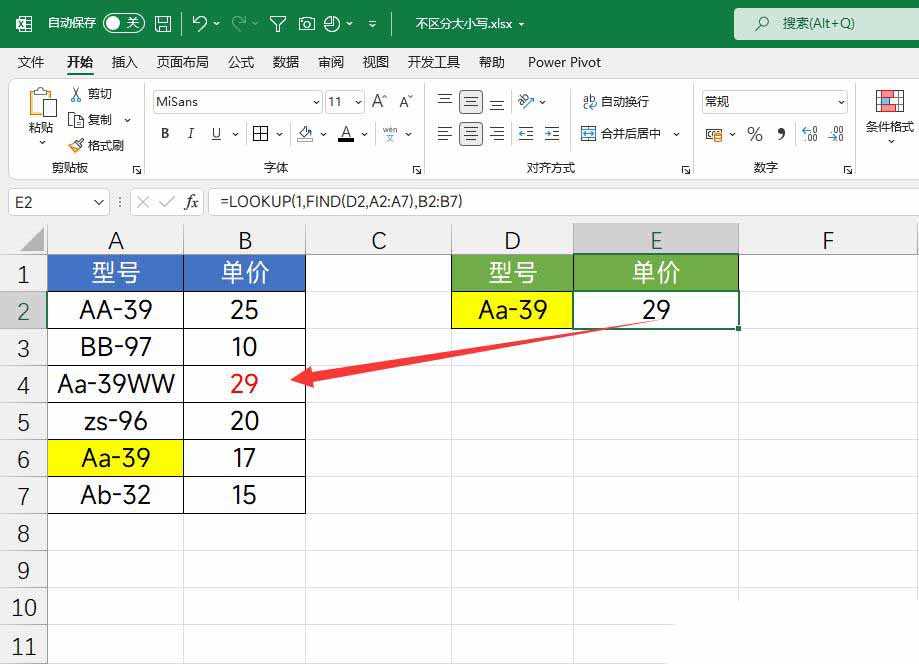Screen dimensions: 919x664
Task: Click the Save floppy disk icon
Action: (x=163, y=23)
